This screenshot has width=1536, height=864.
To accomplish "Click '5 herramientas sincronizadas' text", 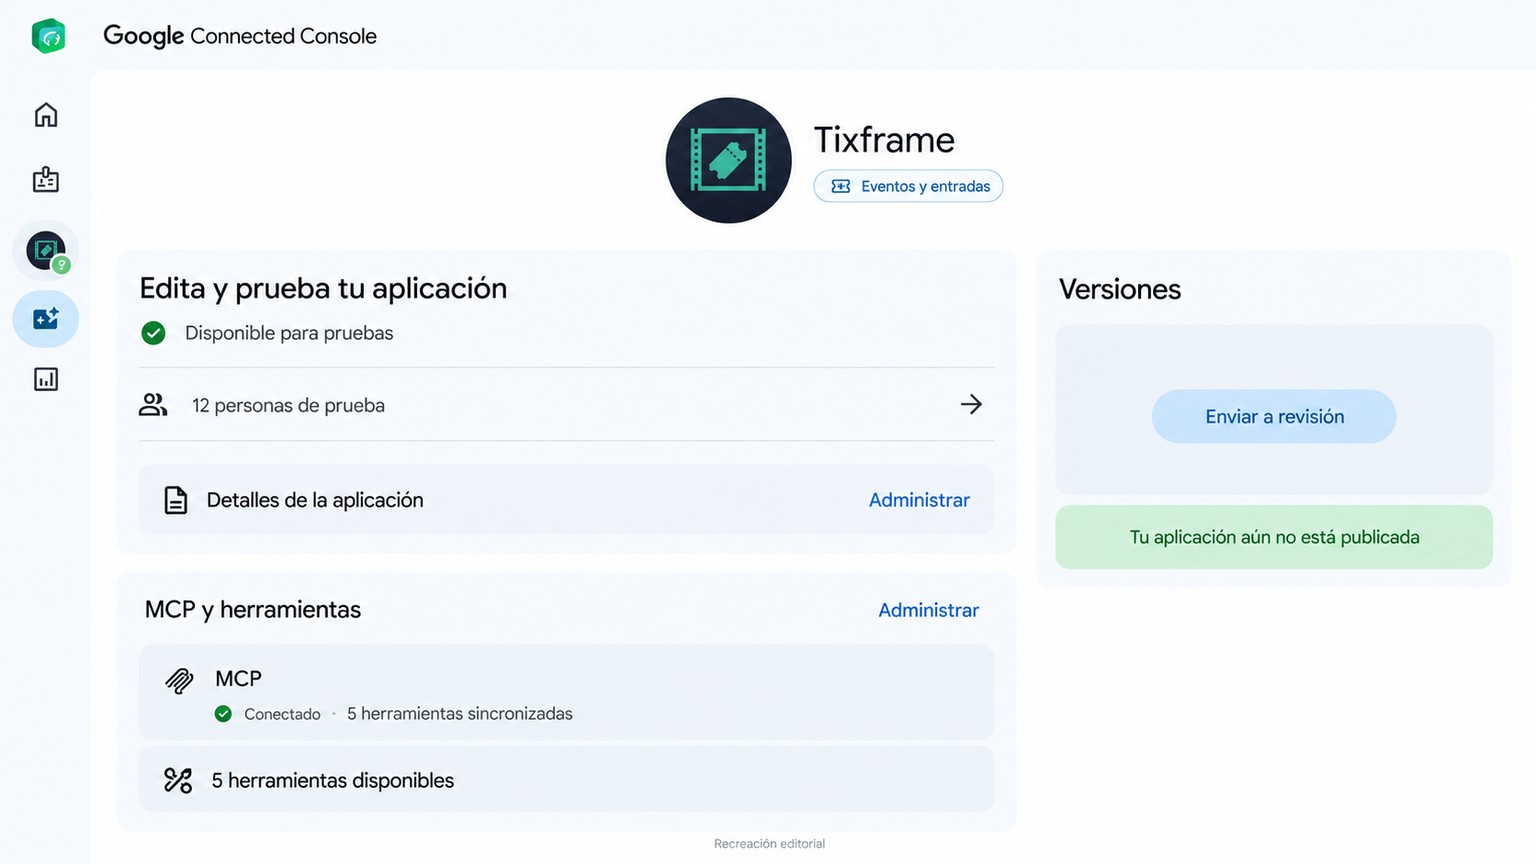I will [460, 714].
